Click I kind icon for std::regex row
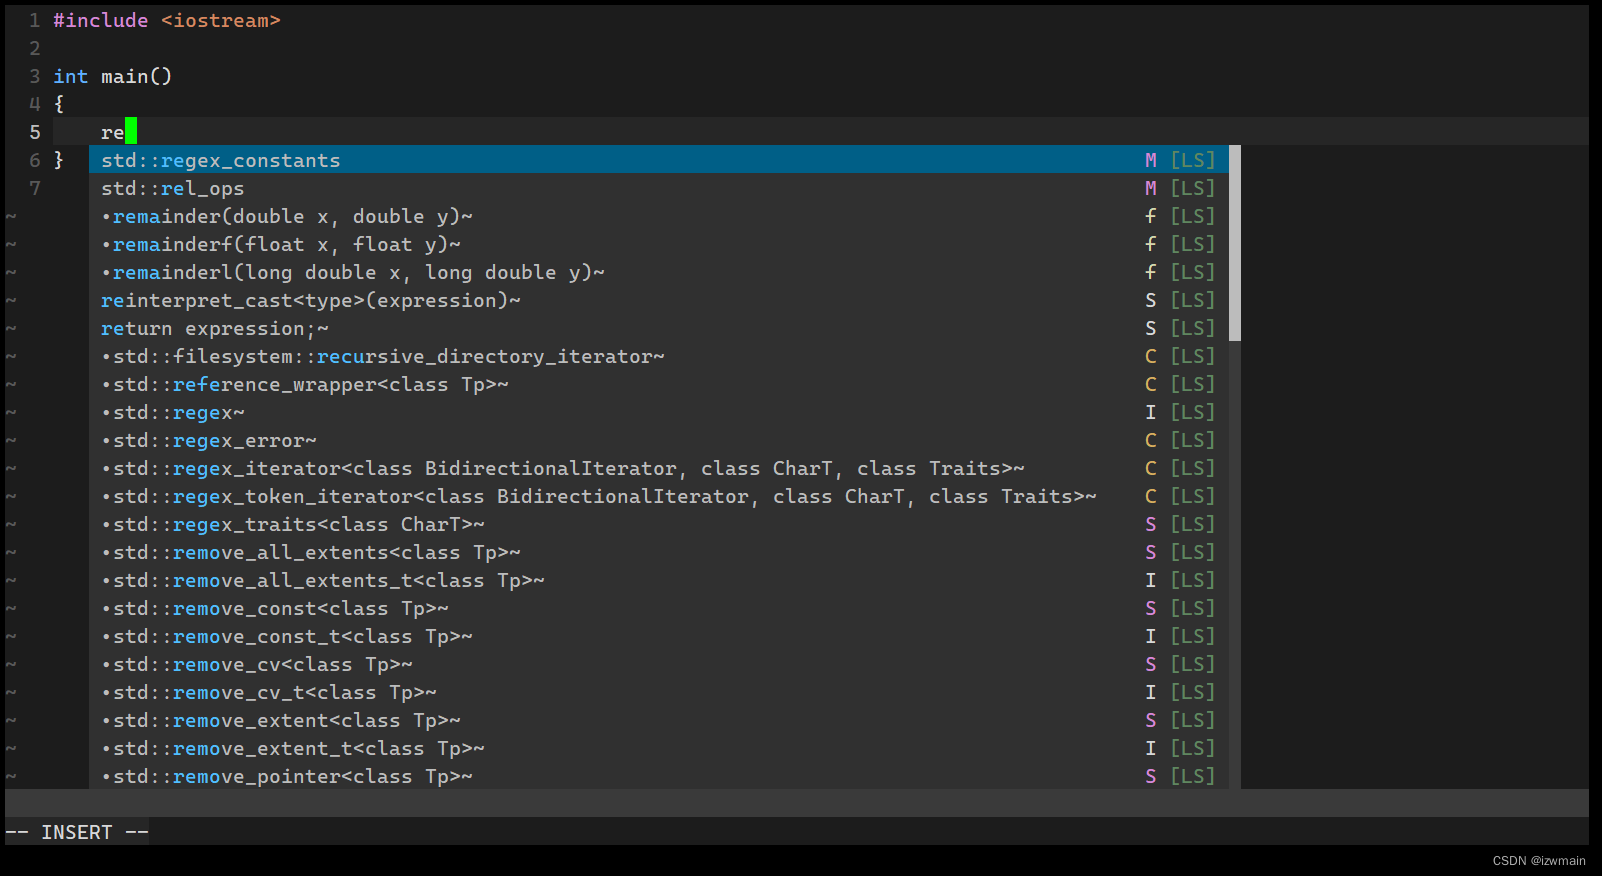 1151,412
